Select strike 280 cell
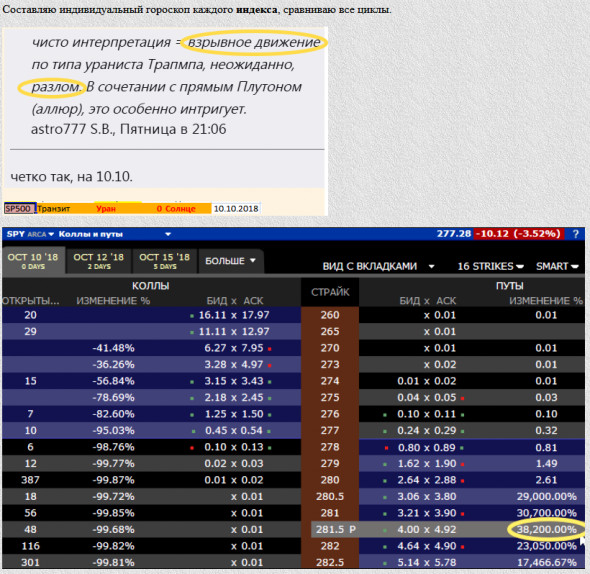The width and height of the screenshot is (590, 574). tap(330, 480)
